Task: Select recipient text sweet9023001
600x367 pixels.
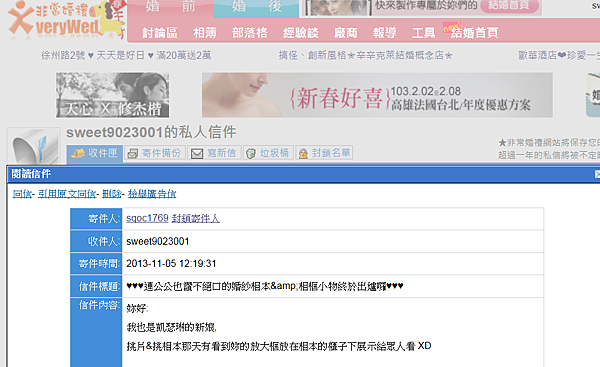Action: 158,241
